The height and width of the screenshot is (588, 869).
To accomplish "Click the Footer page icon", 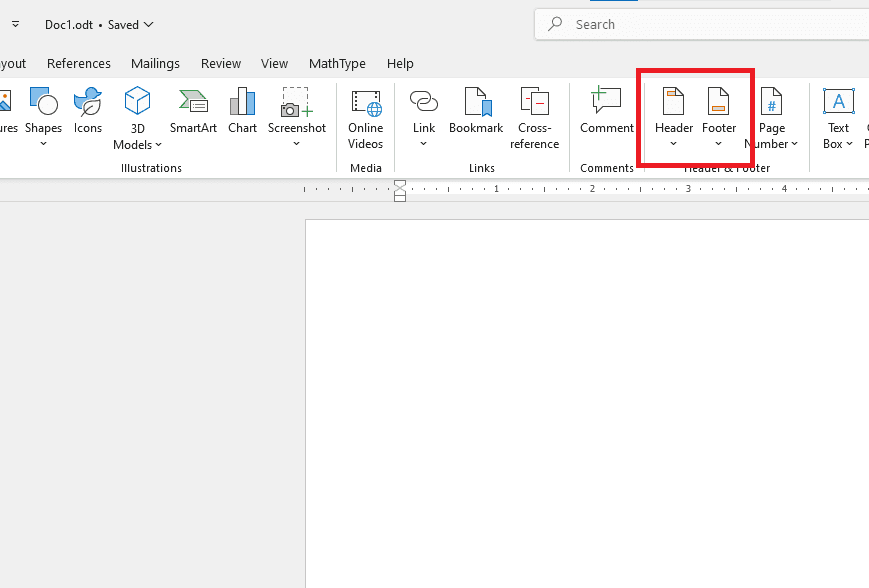I will (x=718, y=101).
